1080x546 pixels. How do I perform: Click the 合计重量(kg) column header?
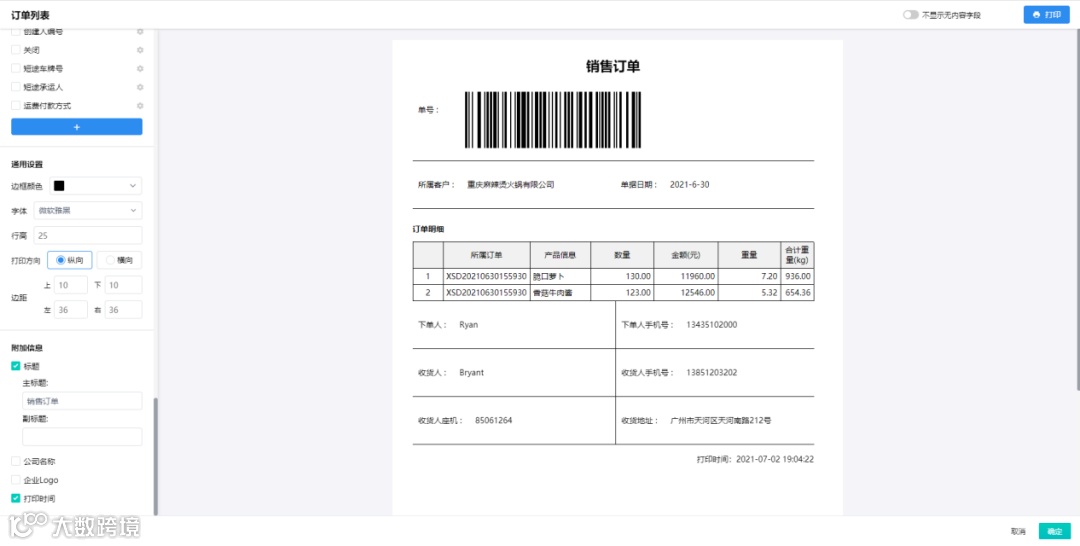[797, 255]
